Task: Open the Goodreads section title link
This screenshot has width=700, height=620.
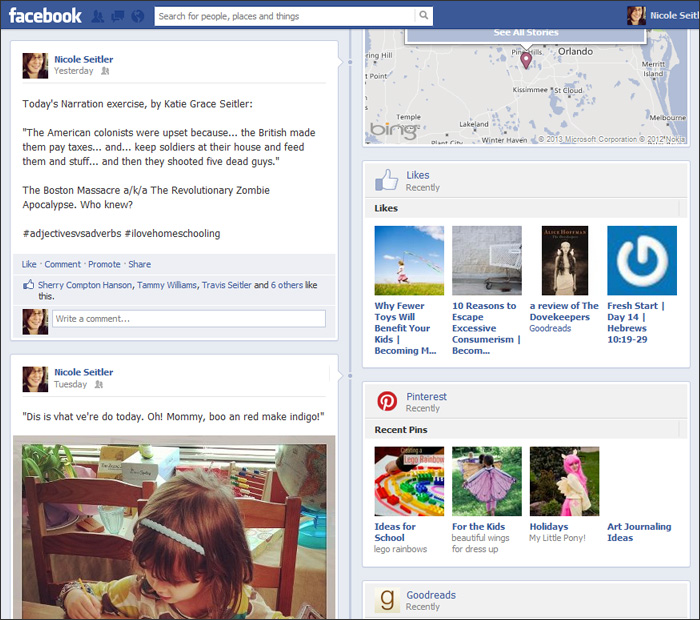Action: point(431,595)
